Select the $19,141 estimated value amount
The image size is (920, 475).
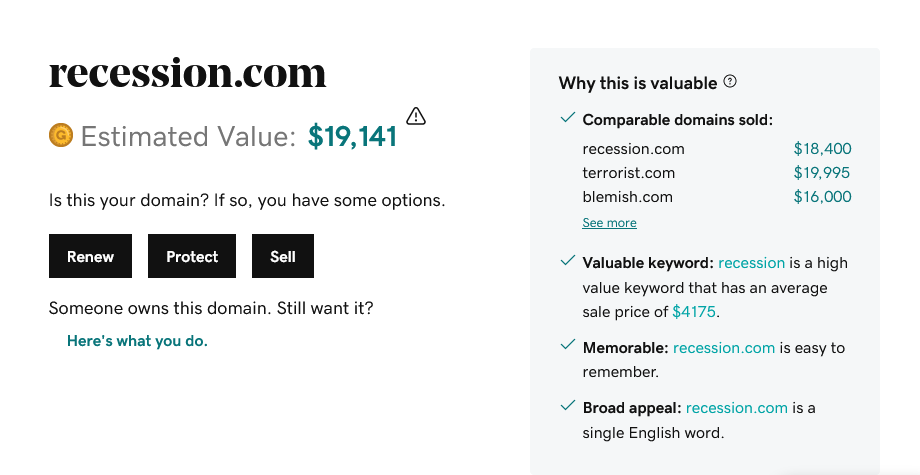pyautogui.click(x=353, y=136)
